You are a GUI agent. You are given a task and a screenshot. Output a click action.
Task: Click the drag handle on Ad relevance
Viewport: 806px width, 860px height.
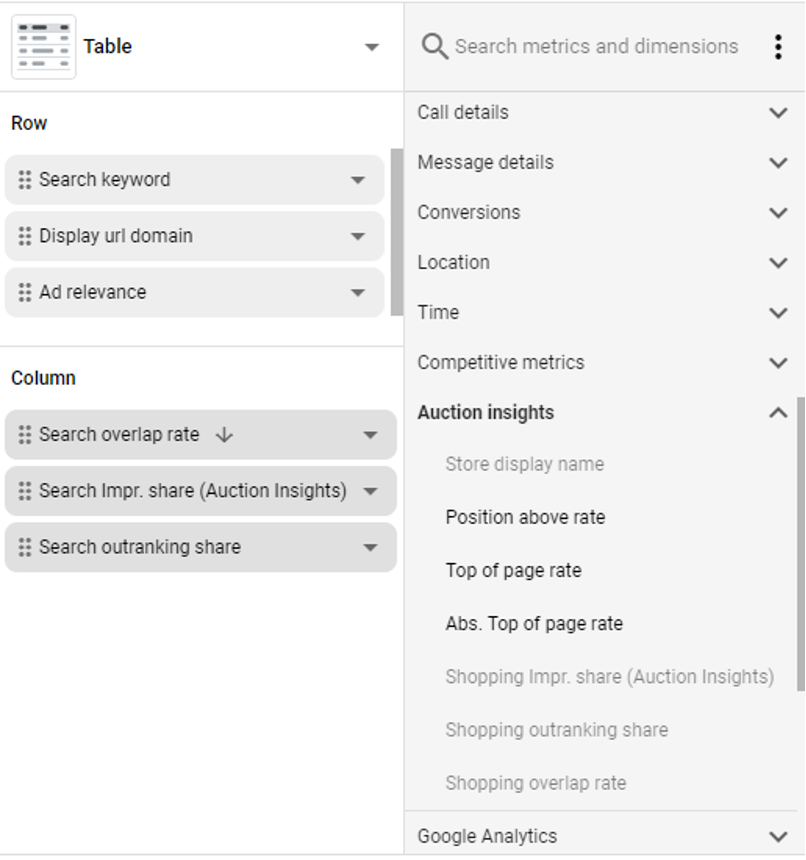(27, 292)
